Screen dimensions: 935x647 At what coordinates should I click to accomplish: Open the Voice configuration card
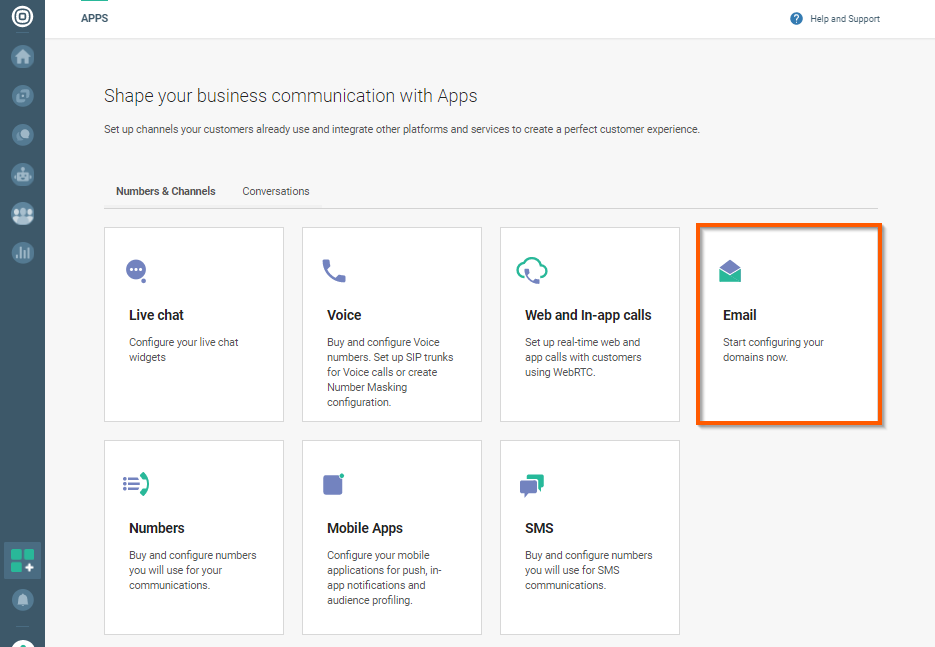tap(391, 324)
